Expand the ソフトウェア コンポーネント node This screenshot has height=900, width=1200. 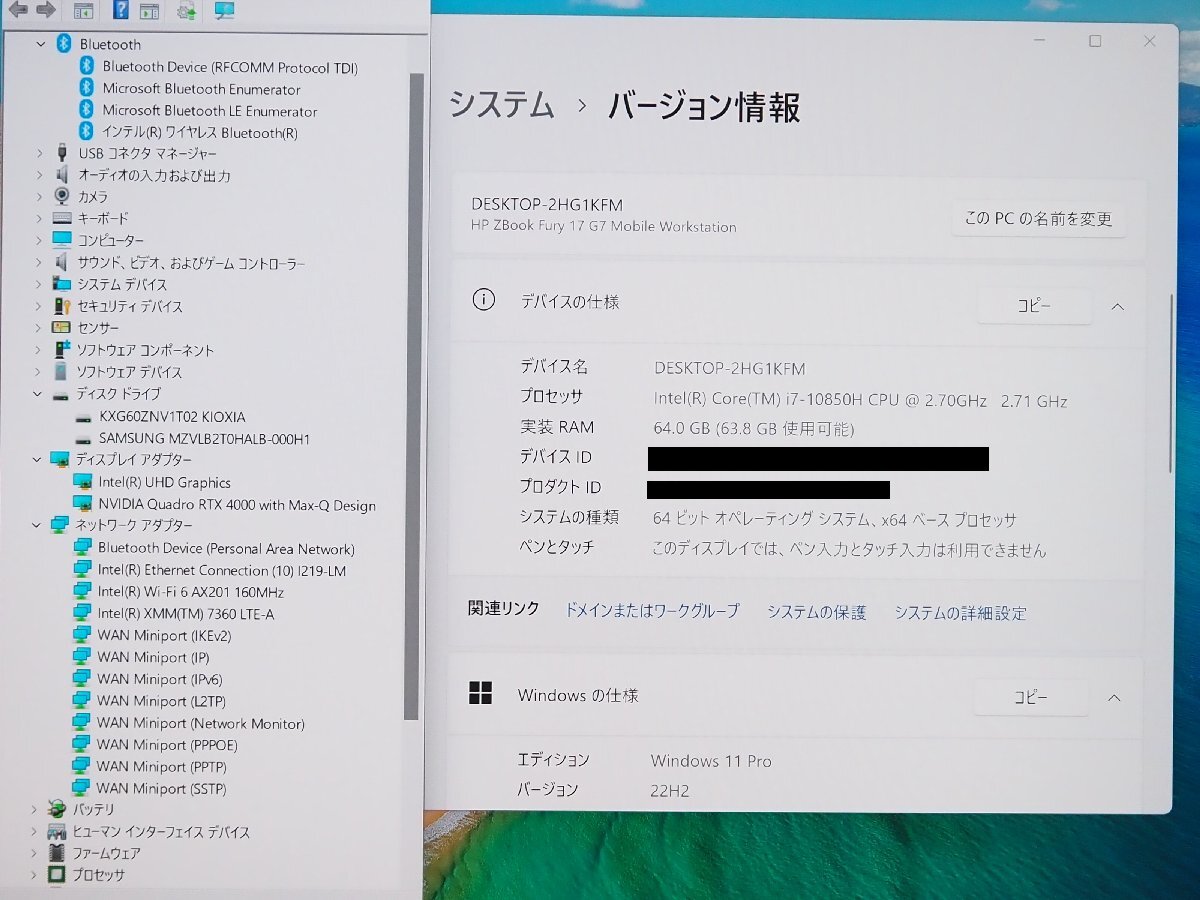pyautogui.click(x=39, y=350)
